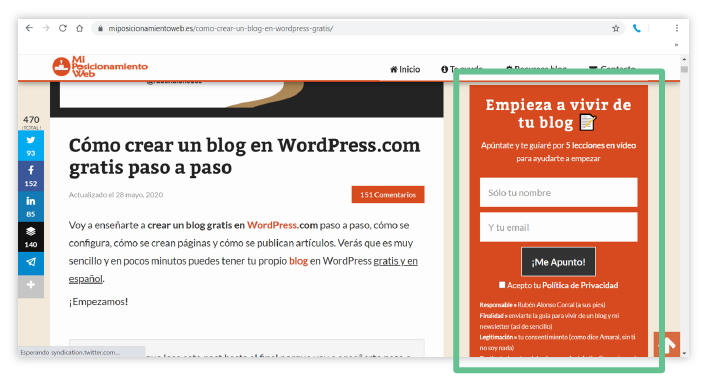This screenshot has width=701, height=379.
Task: Click the Actualizado el 28 mayo, 2020 text
Action: (116, 195)
